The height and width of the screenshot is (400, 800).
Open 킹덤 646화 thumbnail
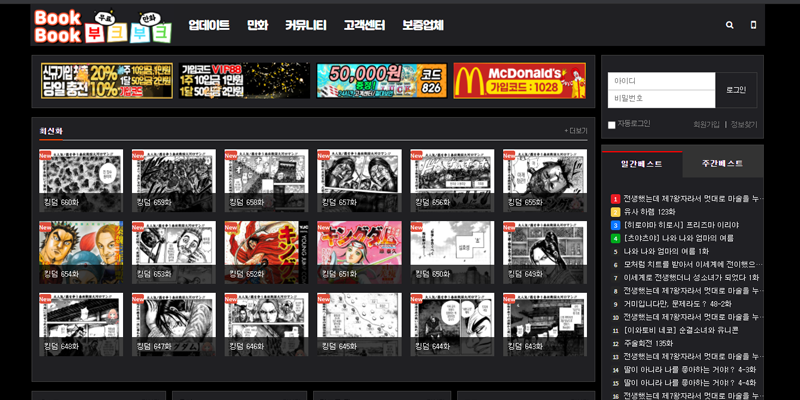[x=266, y=324]
